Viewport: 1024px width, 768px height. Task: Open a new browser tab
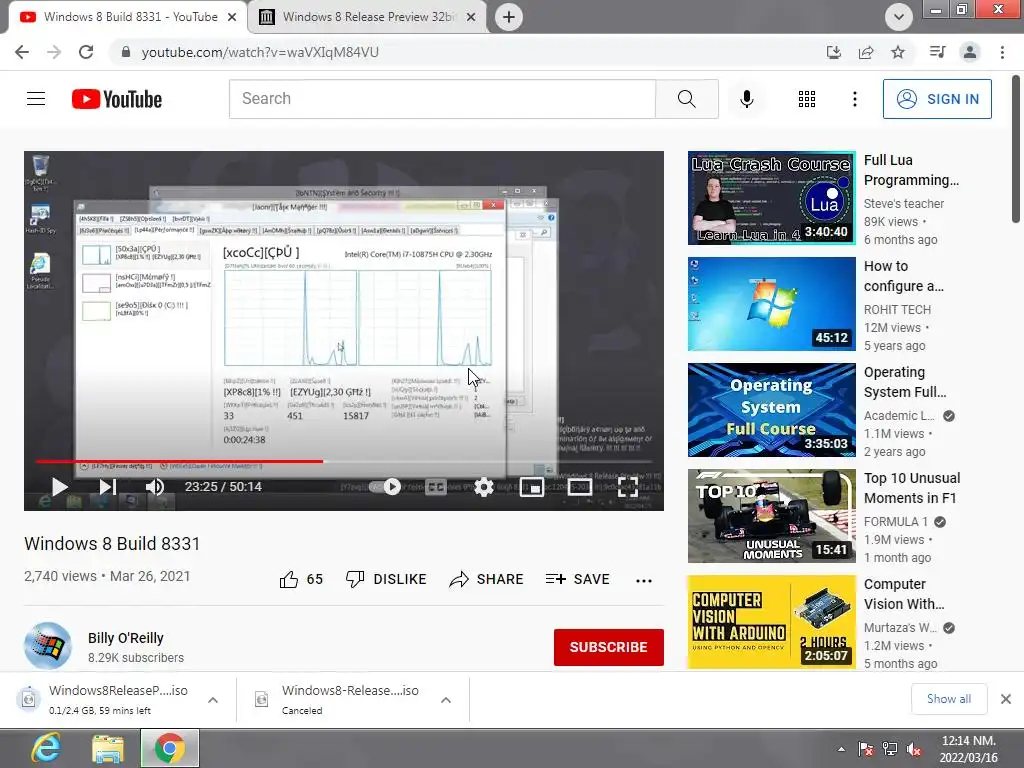[x=509, y=17]
